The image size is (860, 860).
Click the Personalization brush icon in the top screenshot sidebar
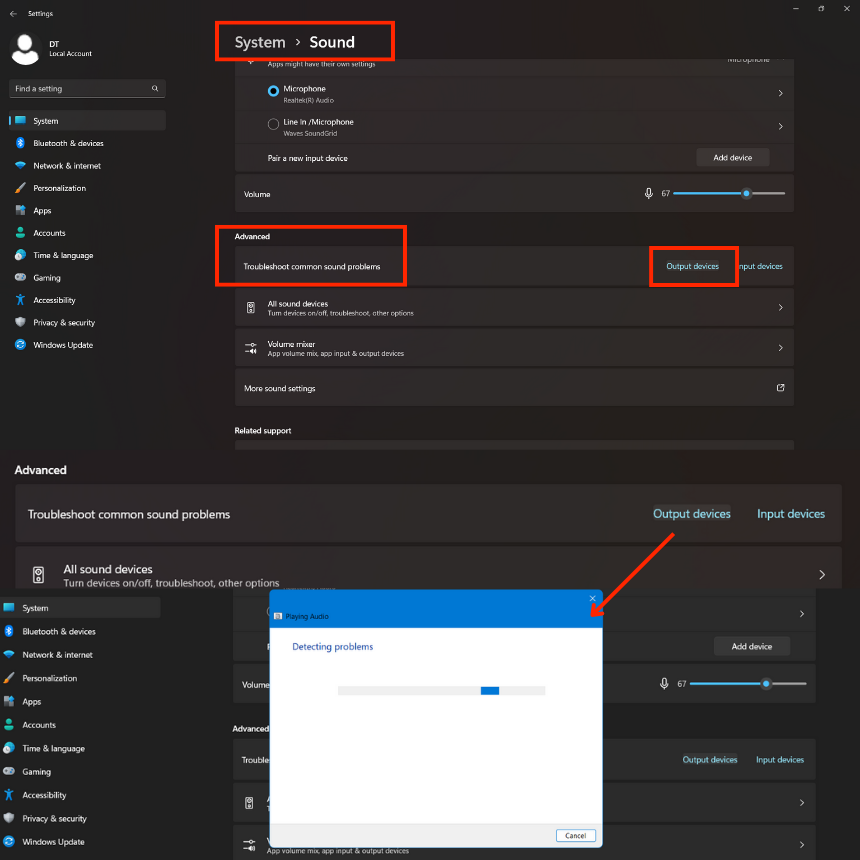coord(20,188)
